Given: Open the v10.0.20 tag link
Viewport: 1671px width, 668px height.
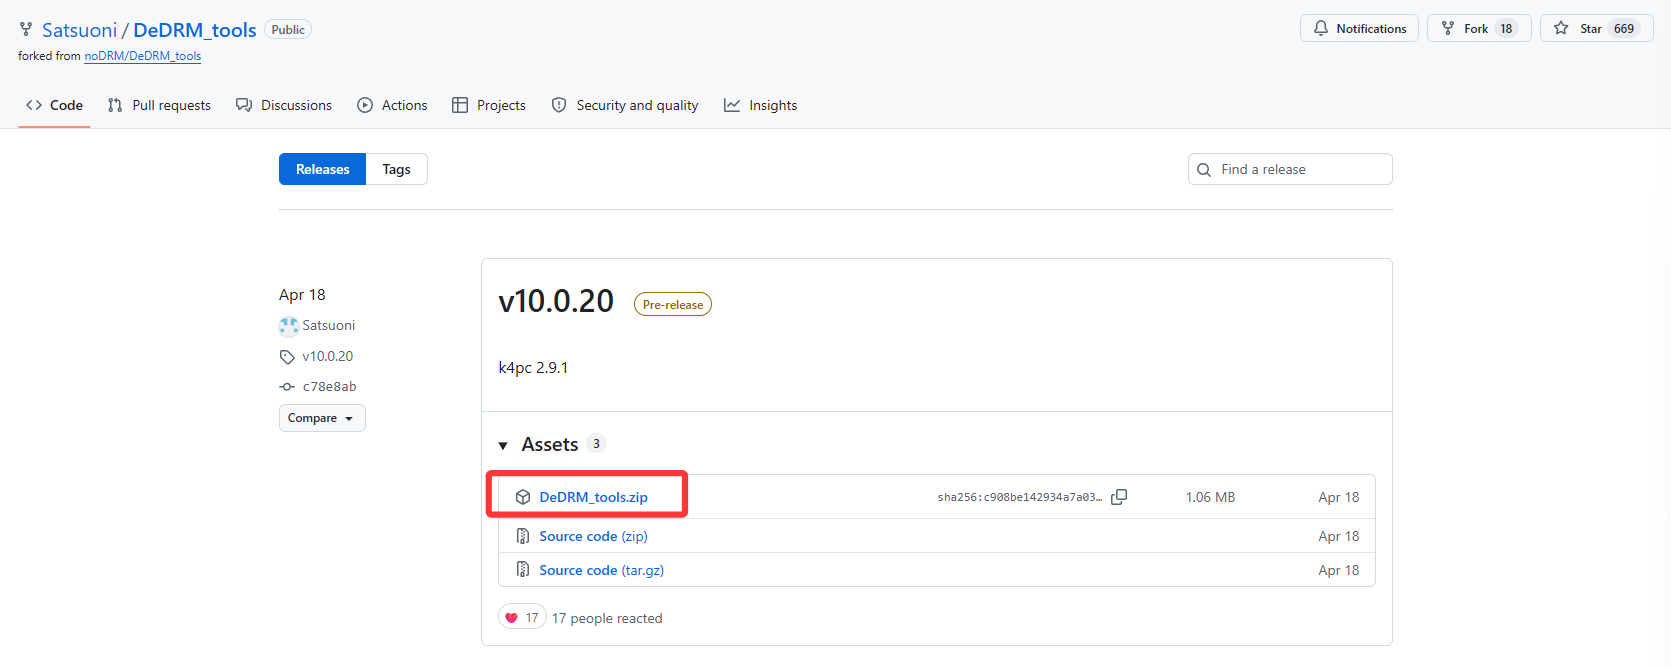Looking at the screenshot, I should (328, 356).
